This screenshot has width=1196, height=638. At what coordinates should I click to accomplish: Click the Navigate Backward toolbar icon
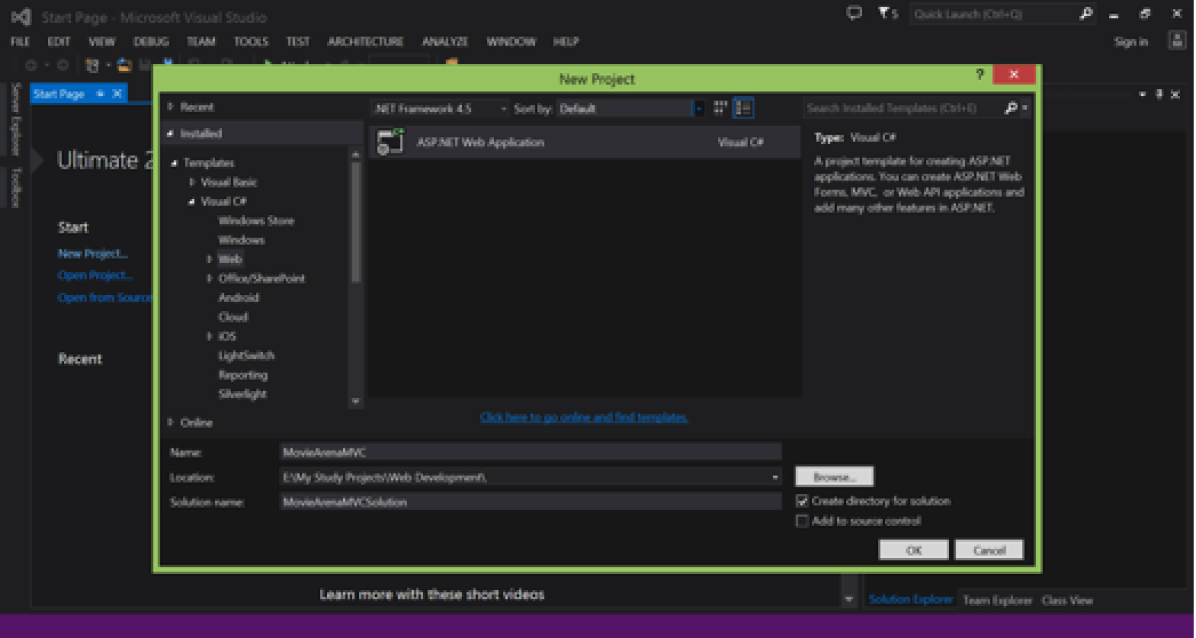click(x=31, y=66)
